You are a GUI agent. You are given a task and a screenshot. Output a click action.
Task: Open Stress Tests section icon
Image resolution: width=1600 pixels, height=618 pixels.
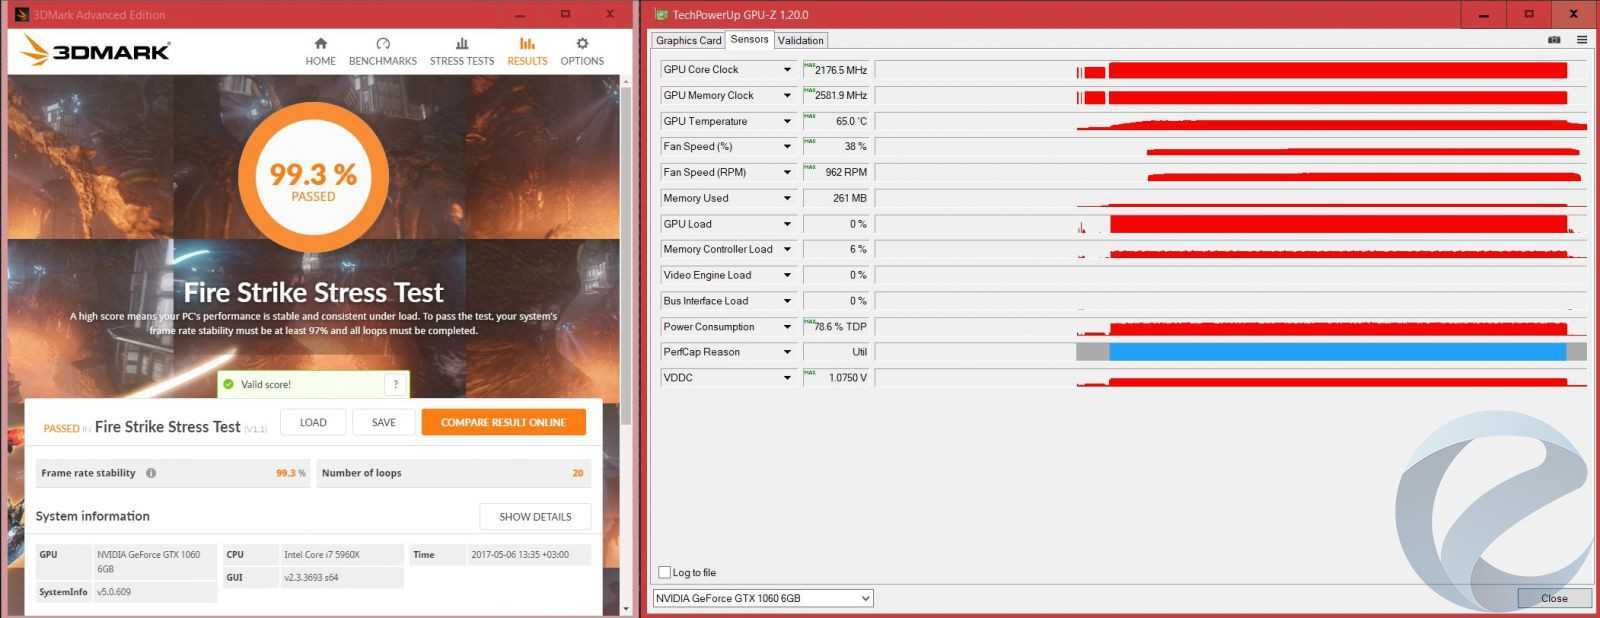coord(461,44)
